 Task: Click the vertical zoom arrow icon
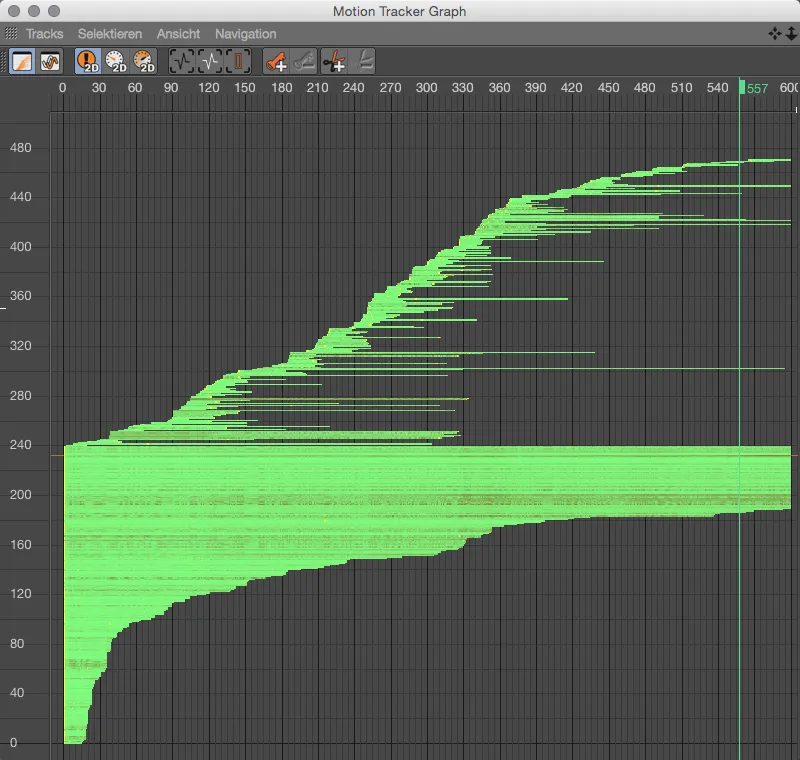pos(791,34)
